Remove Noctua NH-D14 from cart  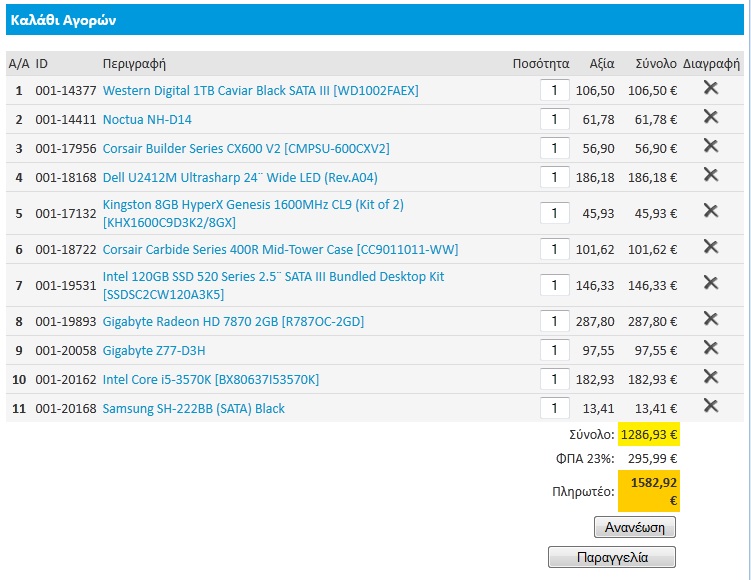[x=711, y=116]
